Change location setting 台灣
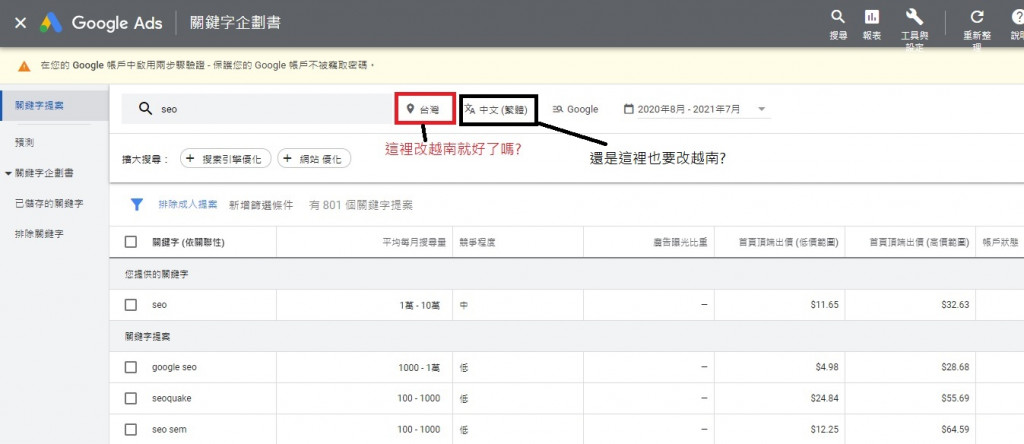 [x=425, y=109]
